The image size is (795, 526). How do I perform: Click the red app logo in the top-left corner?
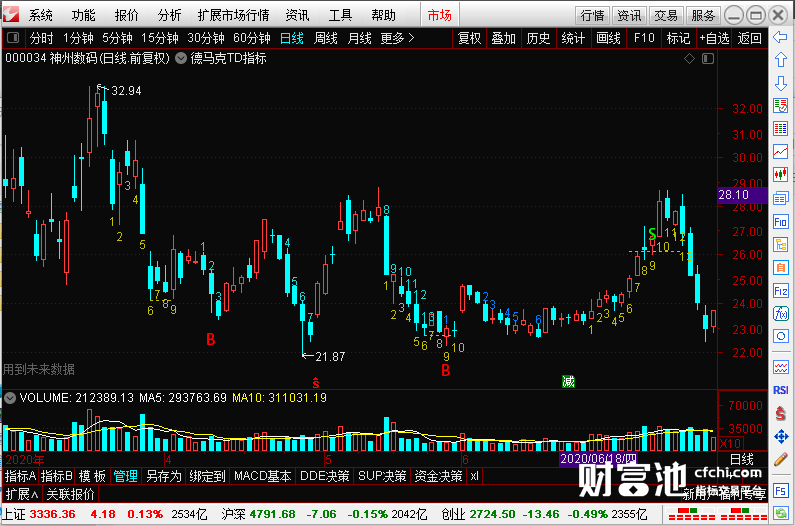pyautogui.click(x=11, y=14)
